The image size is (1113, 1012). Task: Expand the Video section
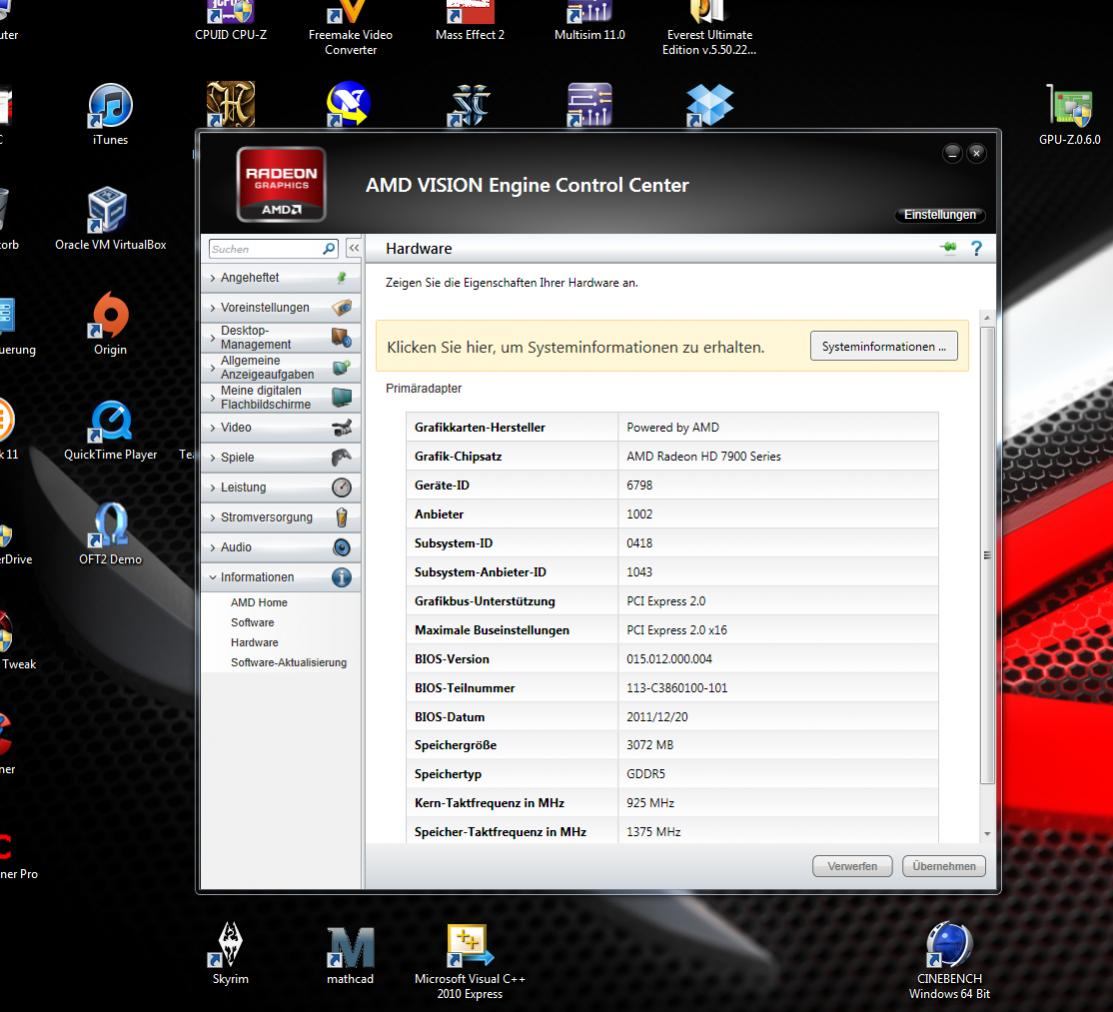pyautogui.click(x=281, y=427)
